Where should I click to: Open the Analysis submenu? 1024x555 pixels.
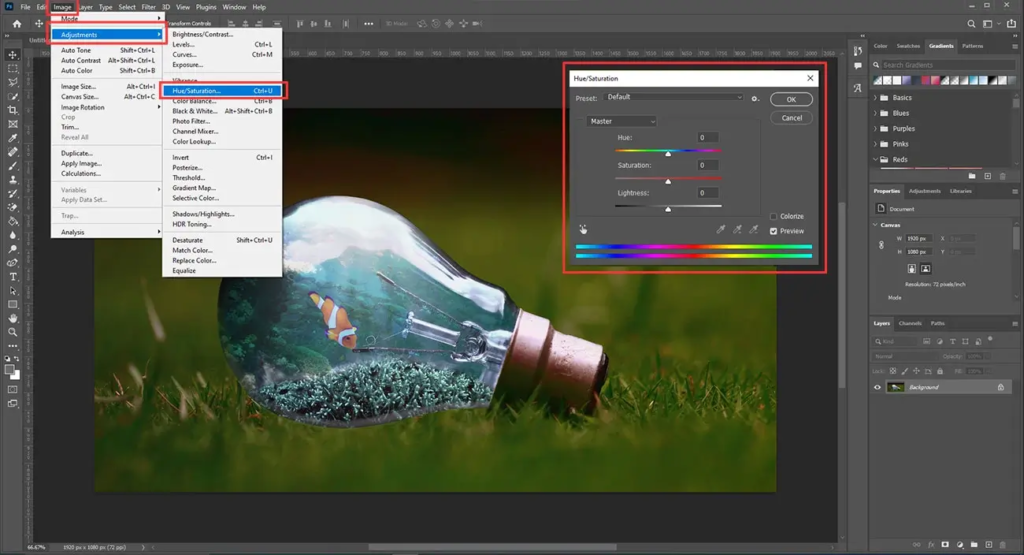point(107,232)
